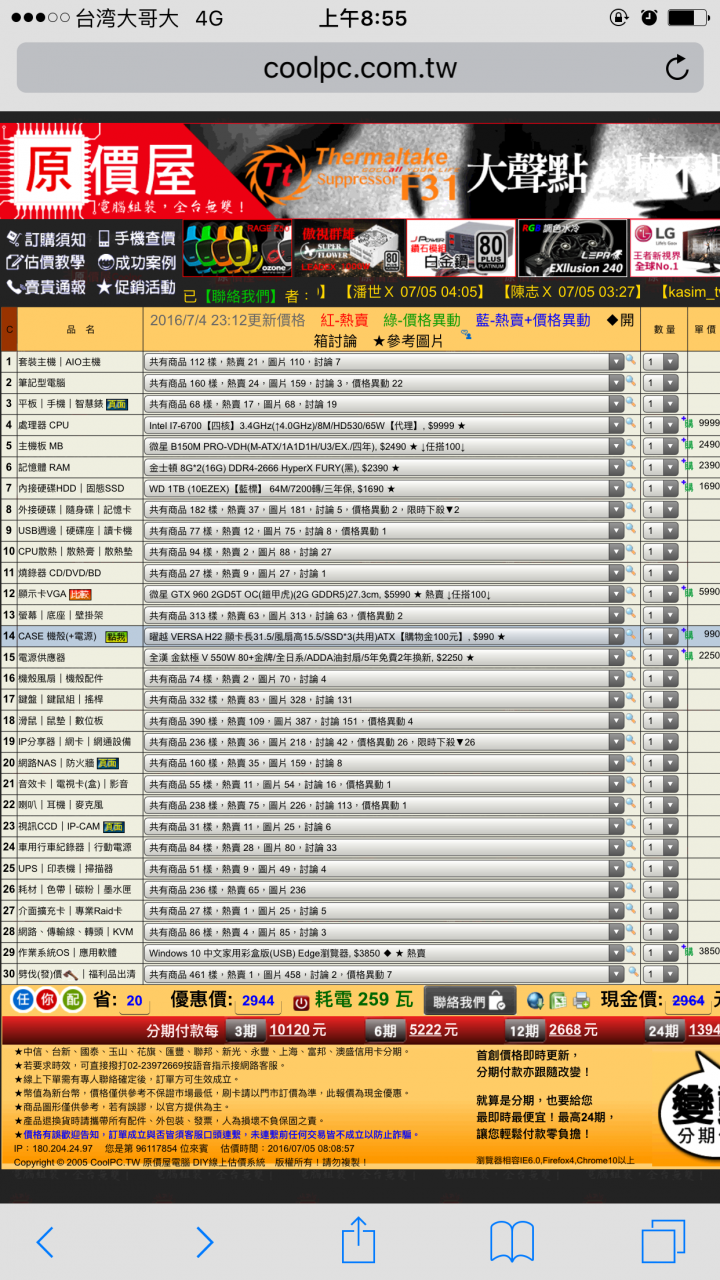
Task: Tap the Safari forward arrow
Action: click(203, 1242)
